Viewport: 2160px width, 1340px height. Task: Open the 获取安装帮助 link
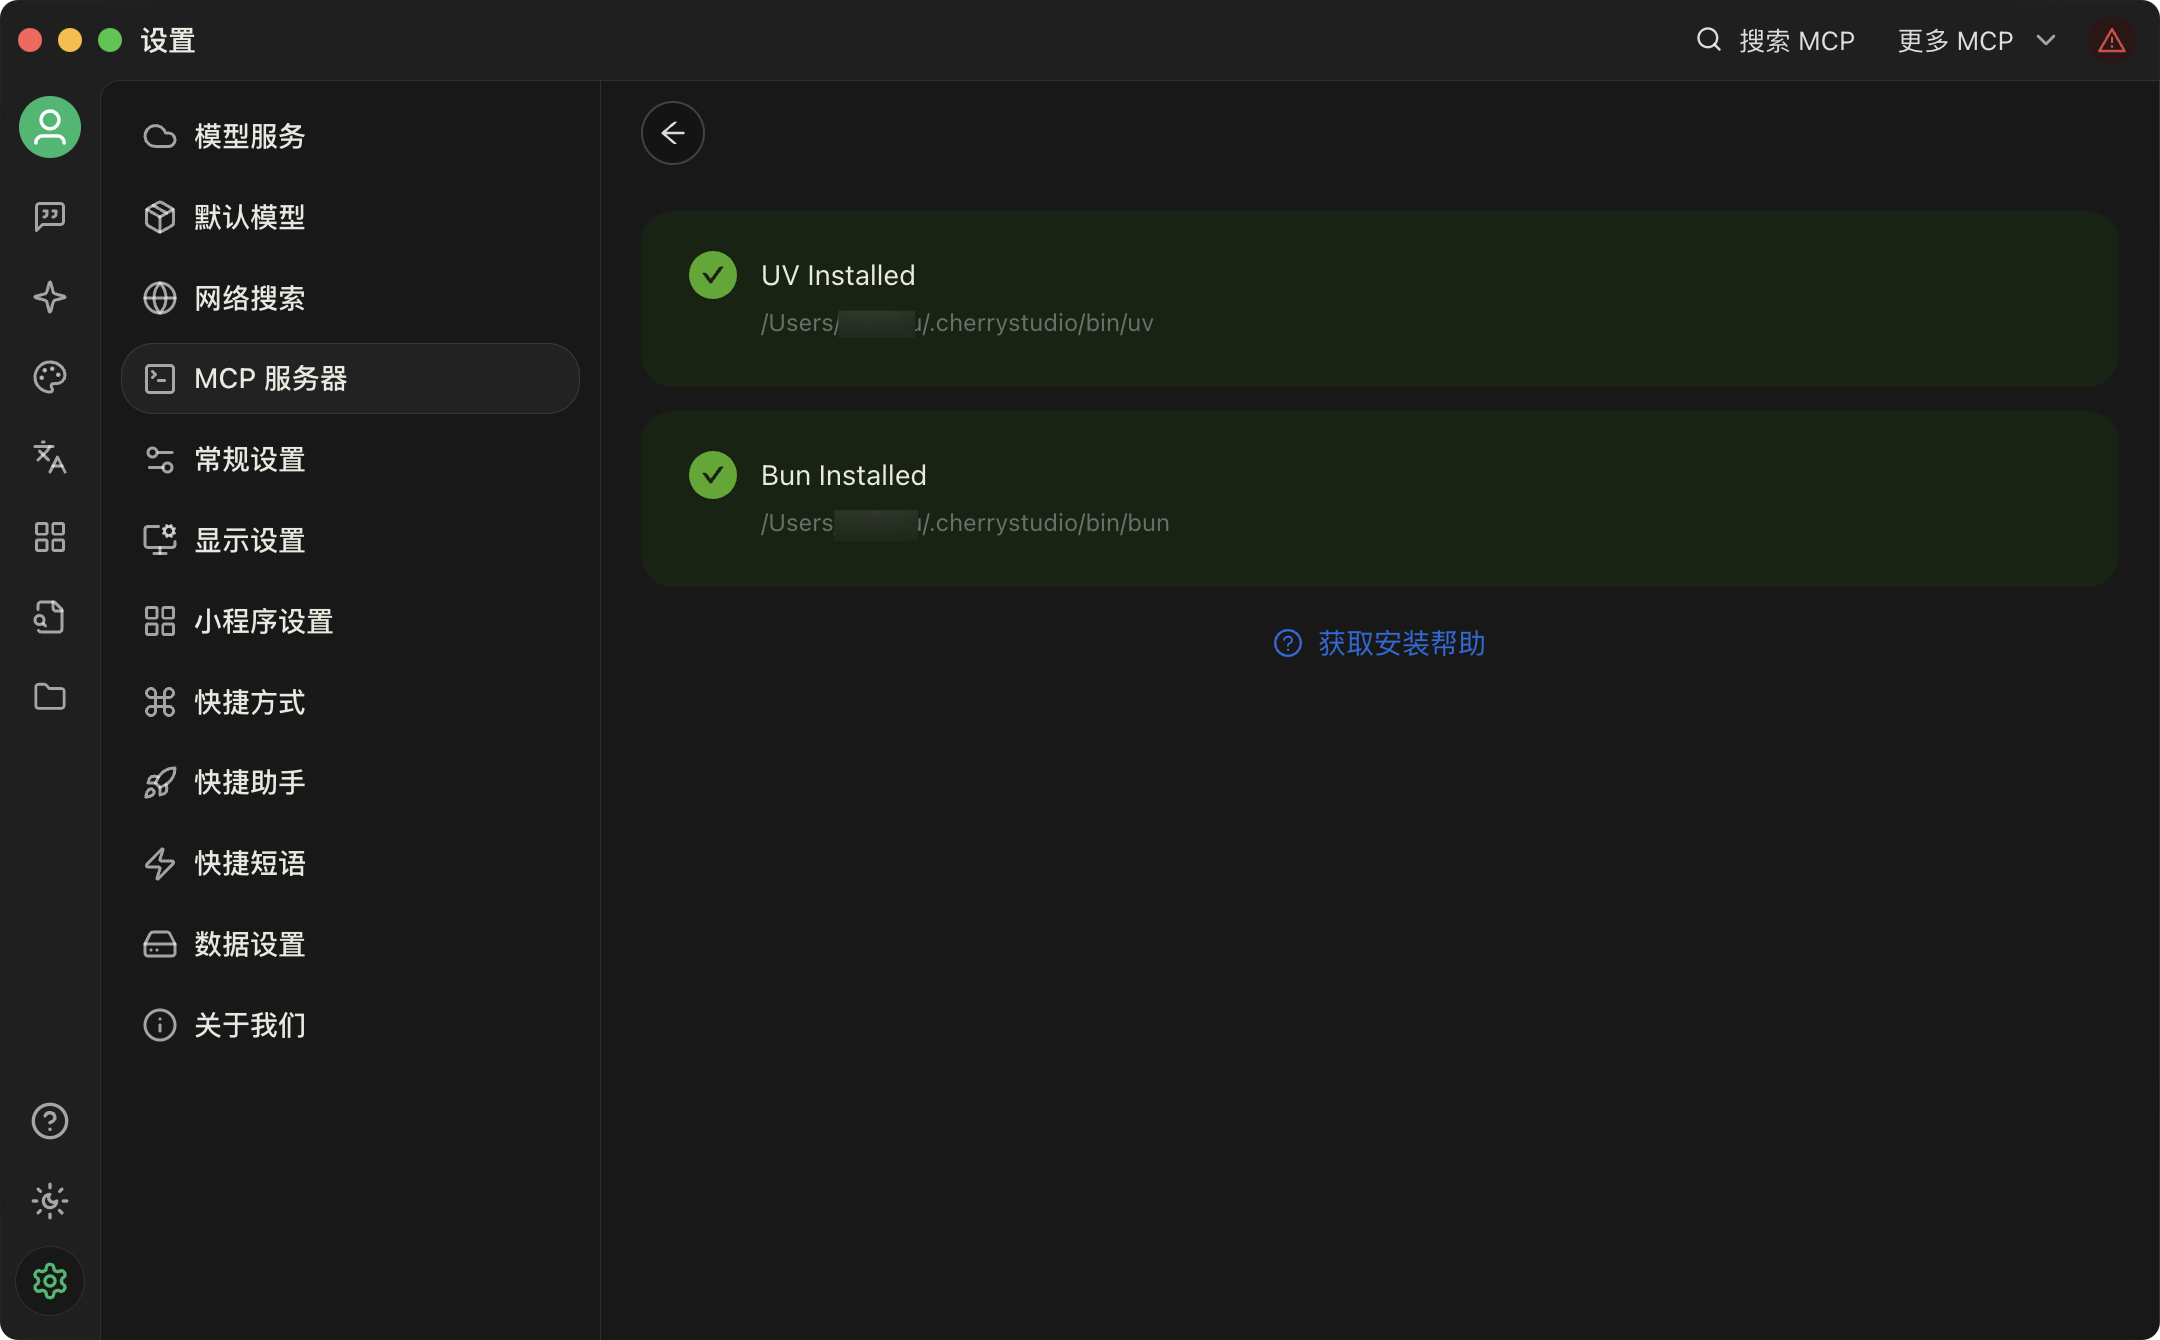point(1380,643)
